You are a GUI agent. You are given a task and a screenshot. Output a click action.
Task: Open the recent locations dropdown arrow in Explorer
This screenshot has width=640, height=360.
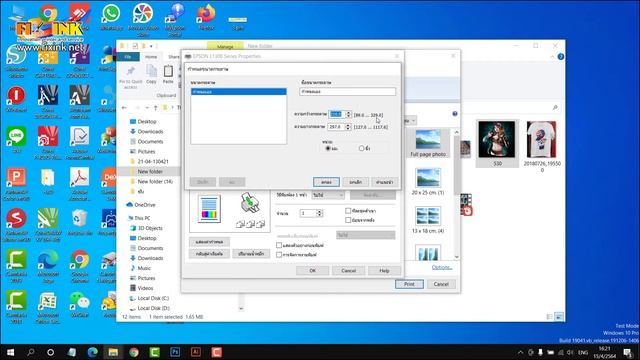point(147,108)
